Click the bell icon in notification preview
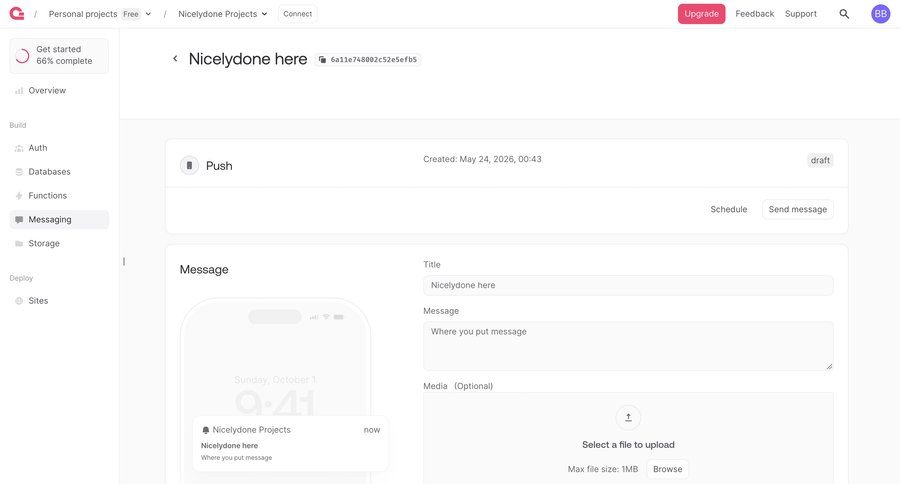The image size is (900, 484). [x=205, y=430]
